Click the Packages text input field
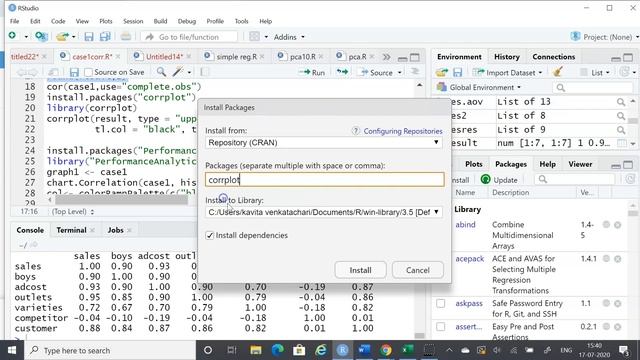 pos(324,180)
